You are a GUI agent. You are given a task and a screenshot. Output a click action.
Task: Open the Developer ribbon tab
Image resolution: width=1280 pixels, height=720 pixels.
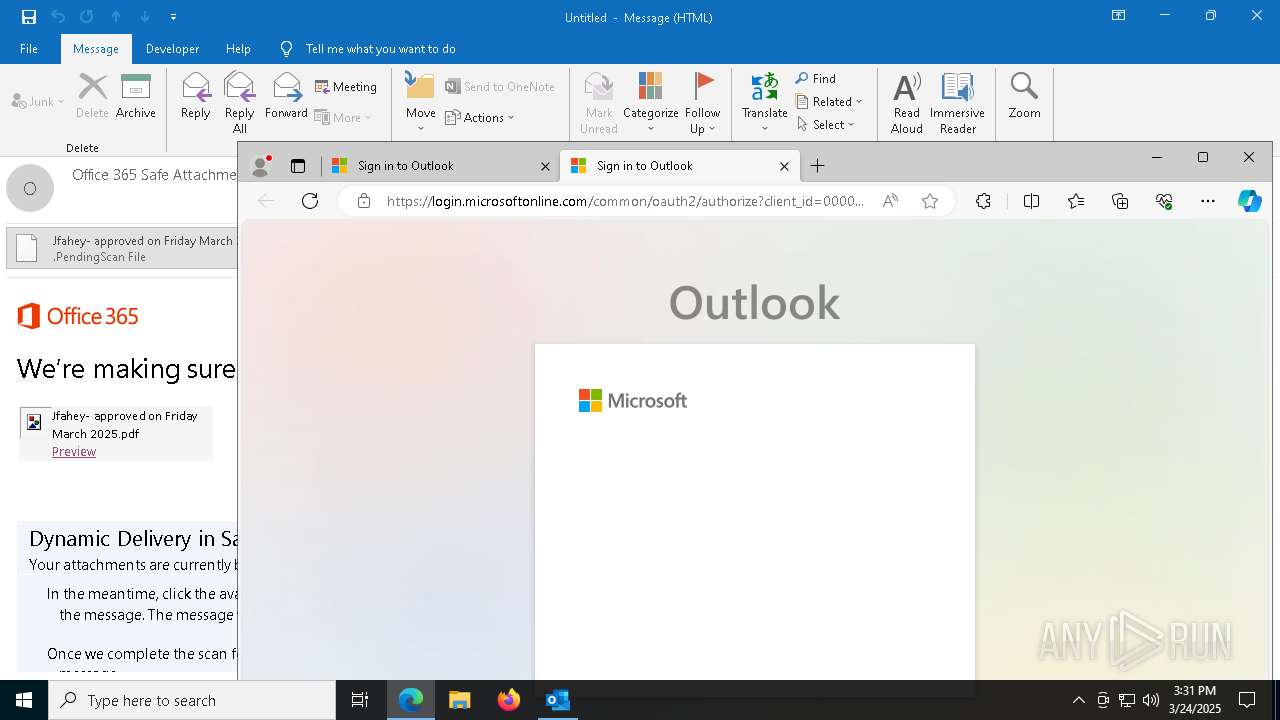coord(172,49)
